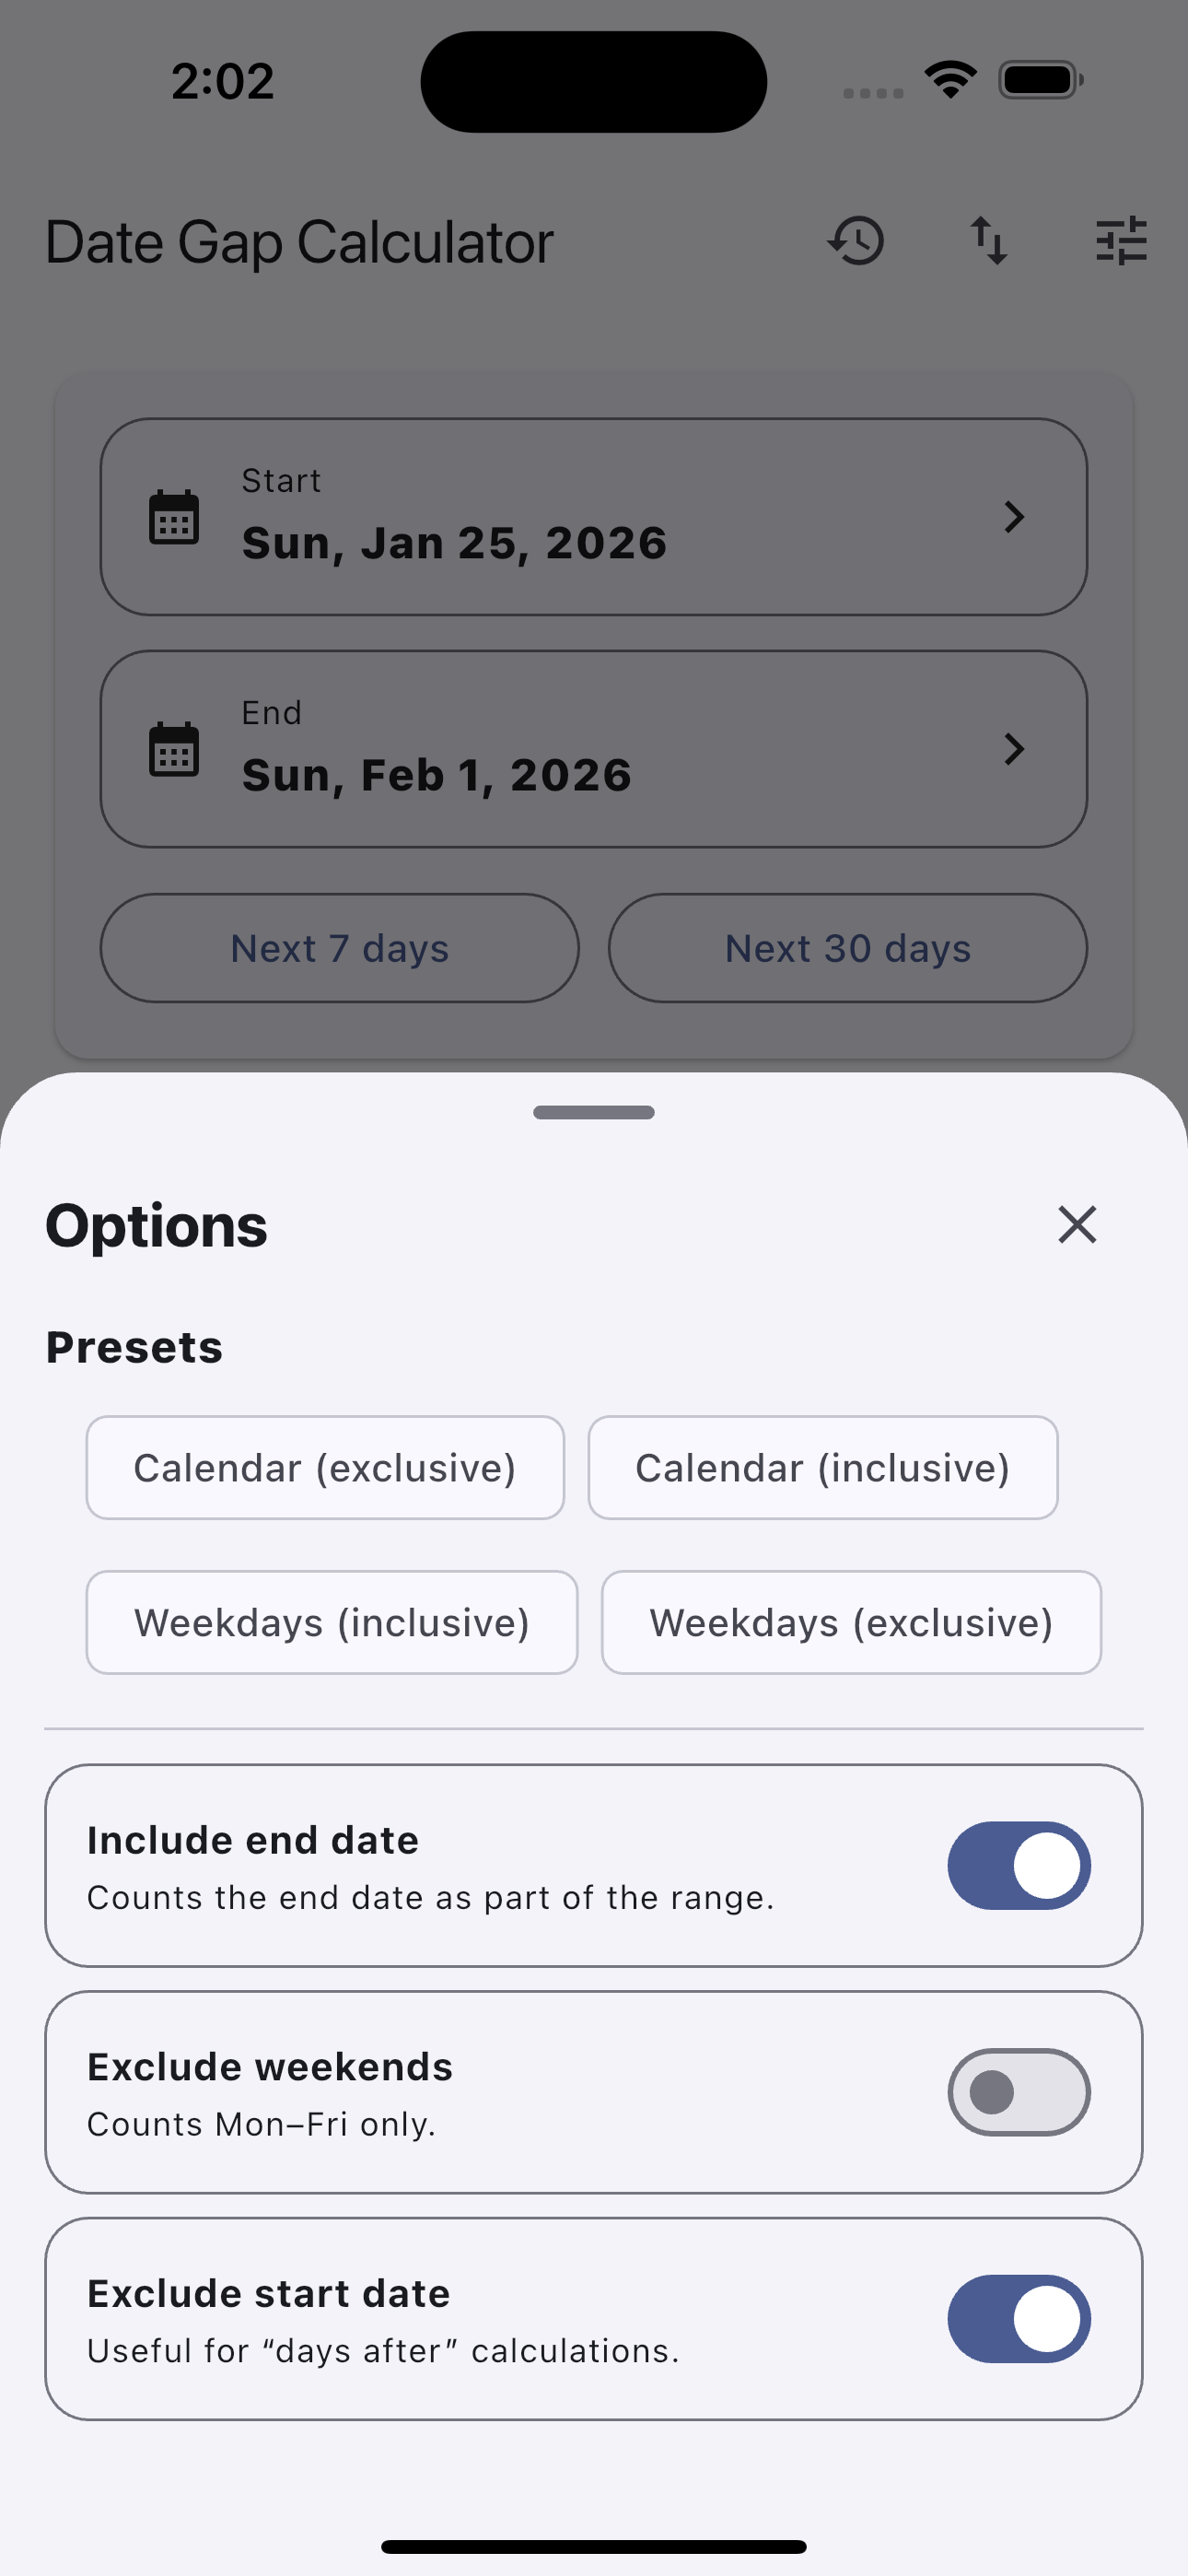Image resolution: width=1188 pixels, height=2576 pixels.
Task: Turn off Exclude start date switch
Action: 1018,2318
